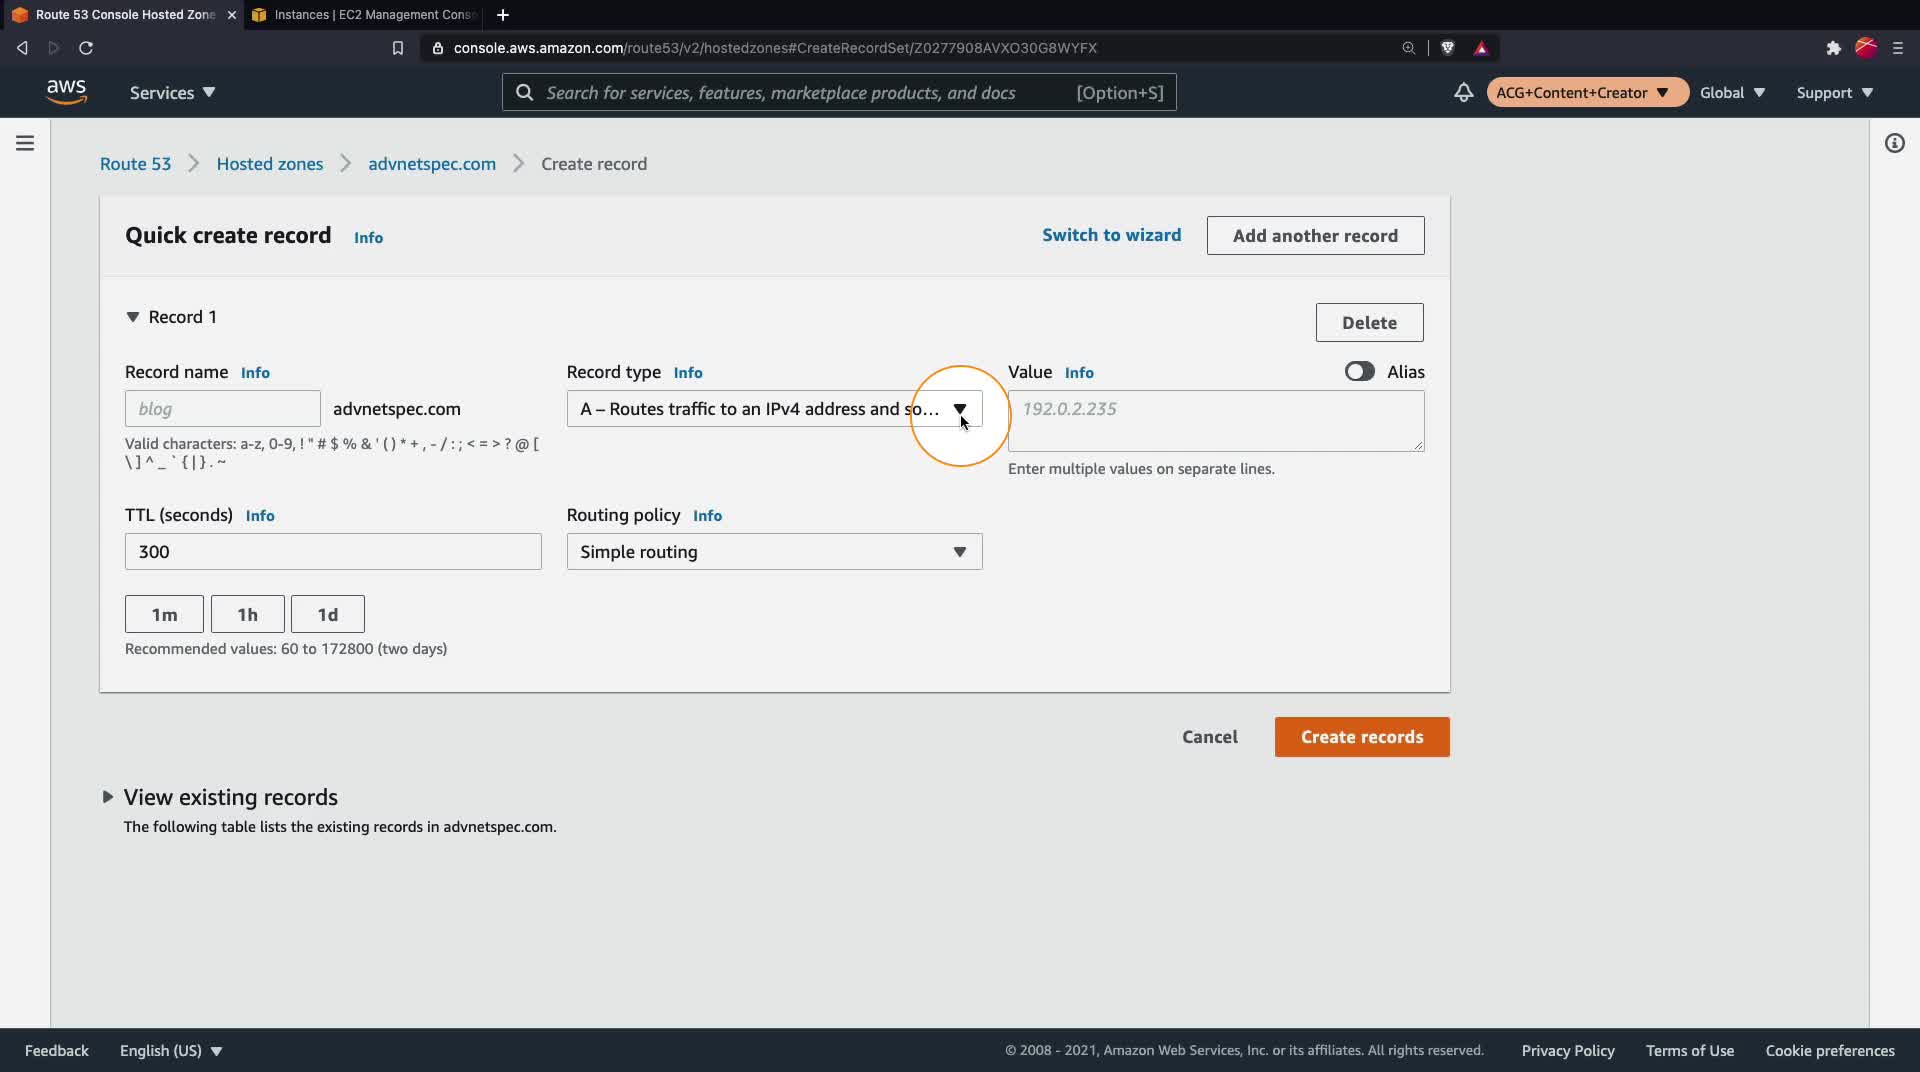Open the Brave shields icon

pyautogui.click(x=1447, y=48)
